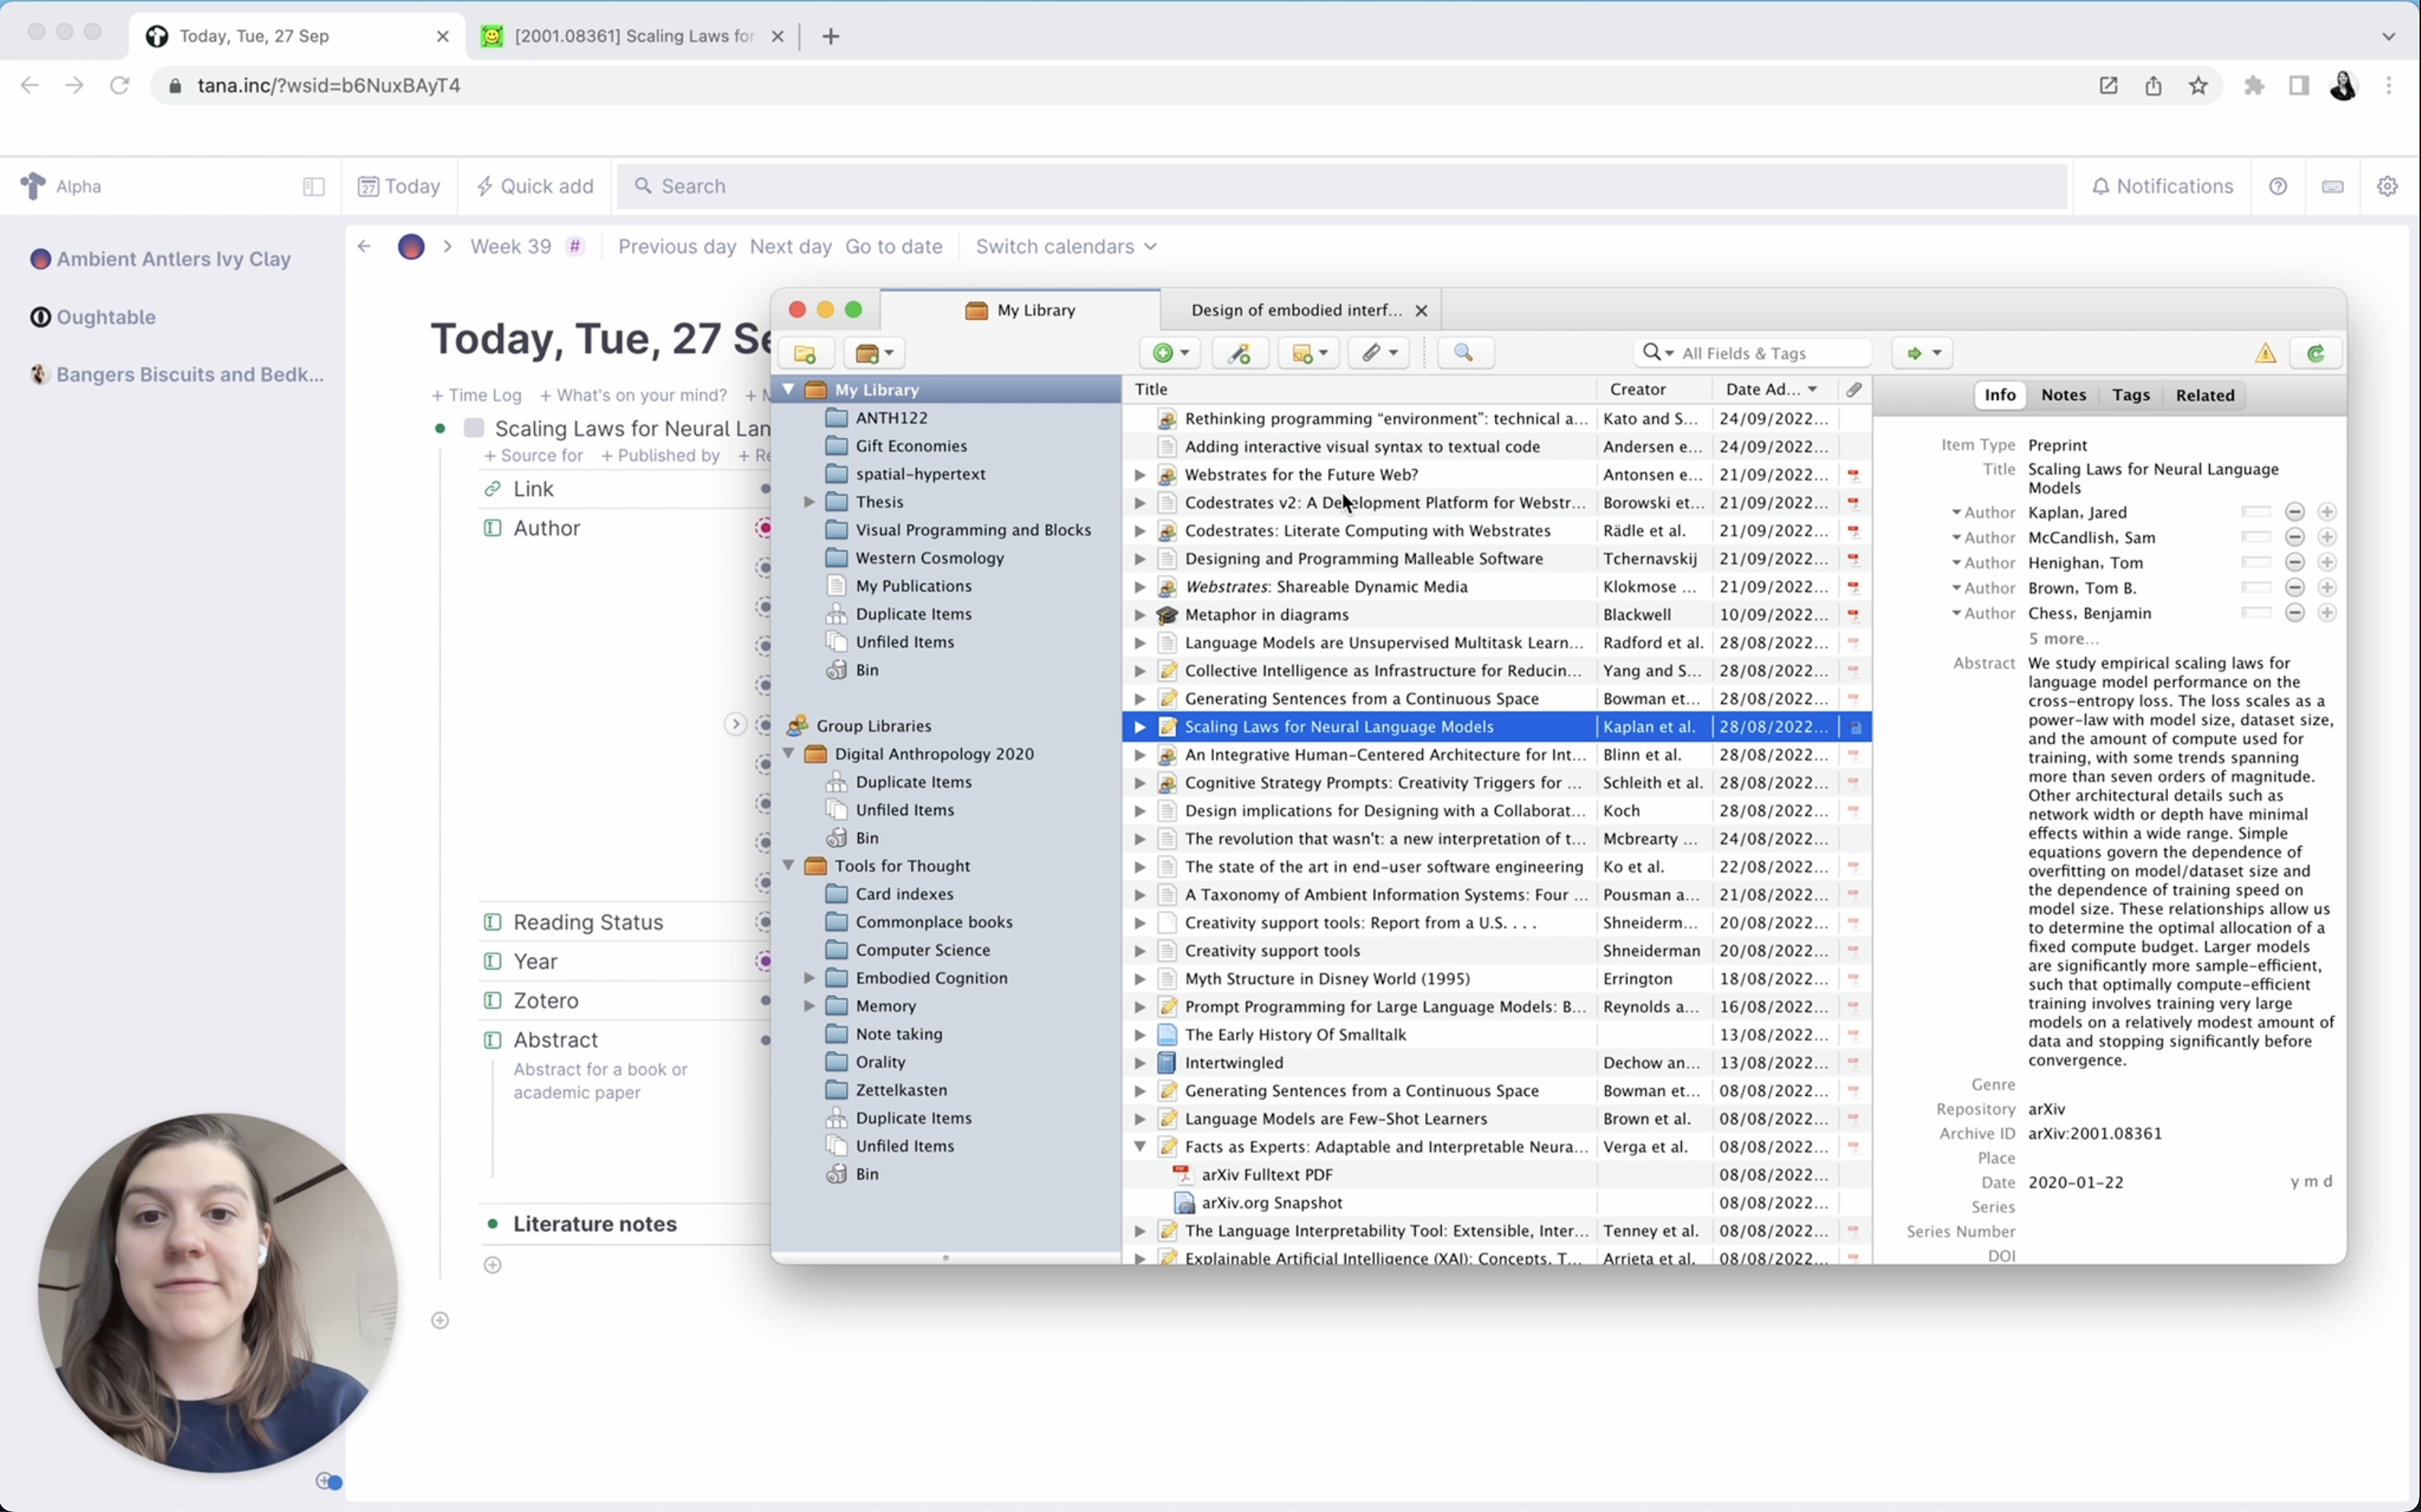Click the Advanced Search magnifier icon
Screen dimensions: 2421x1512
[1465, 353]
